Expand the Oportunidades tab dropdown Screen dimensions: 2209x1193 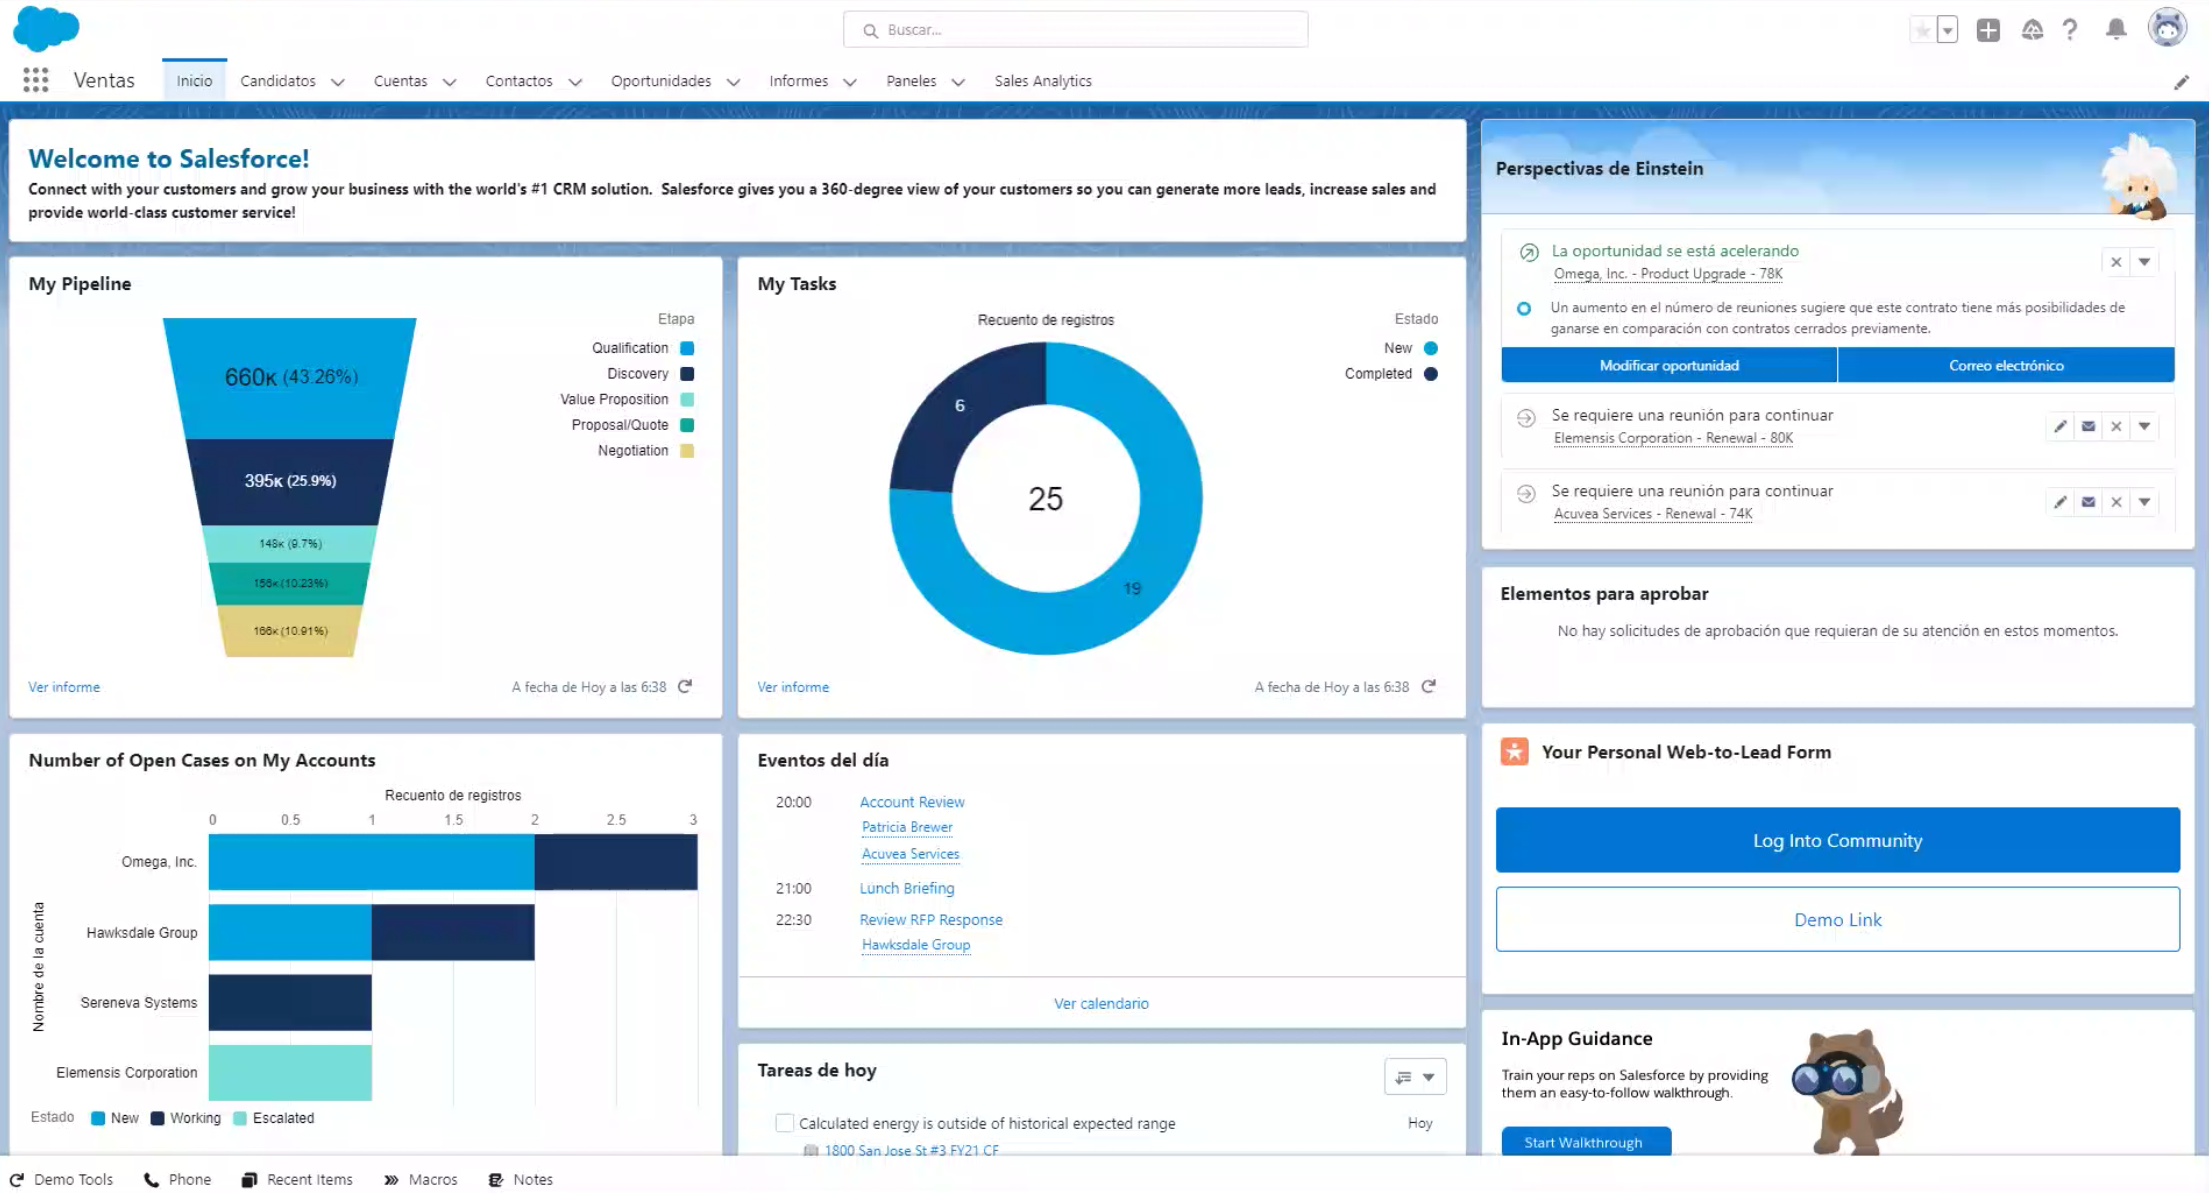(x=733, y=82)
